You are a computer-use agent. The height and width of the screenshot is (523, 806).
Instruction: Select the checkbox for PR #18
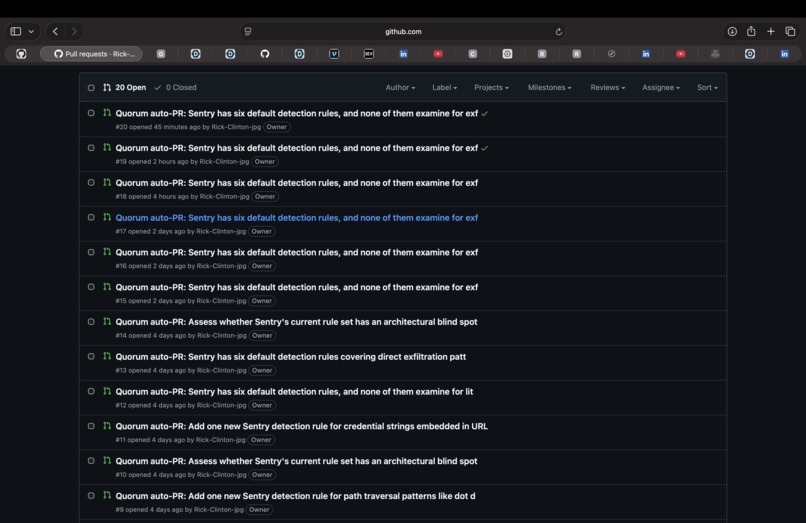pos(91,183)
